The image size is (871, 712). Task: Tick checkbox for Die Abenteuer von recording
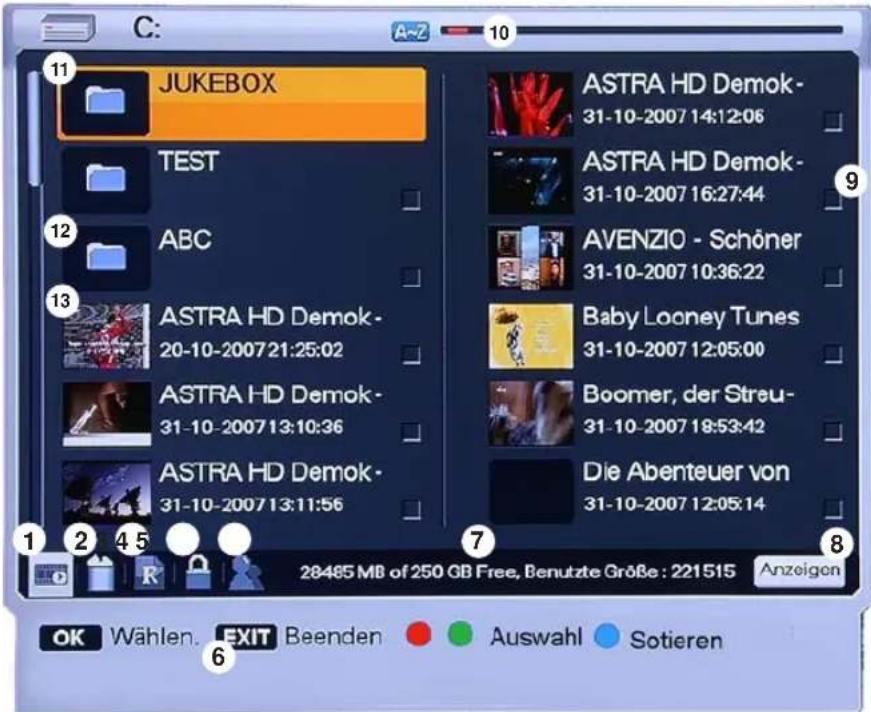pyautogui.click(x=833, y=509)
